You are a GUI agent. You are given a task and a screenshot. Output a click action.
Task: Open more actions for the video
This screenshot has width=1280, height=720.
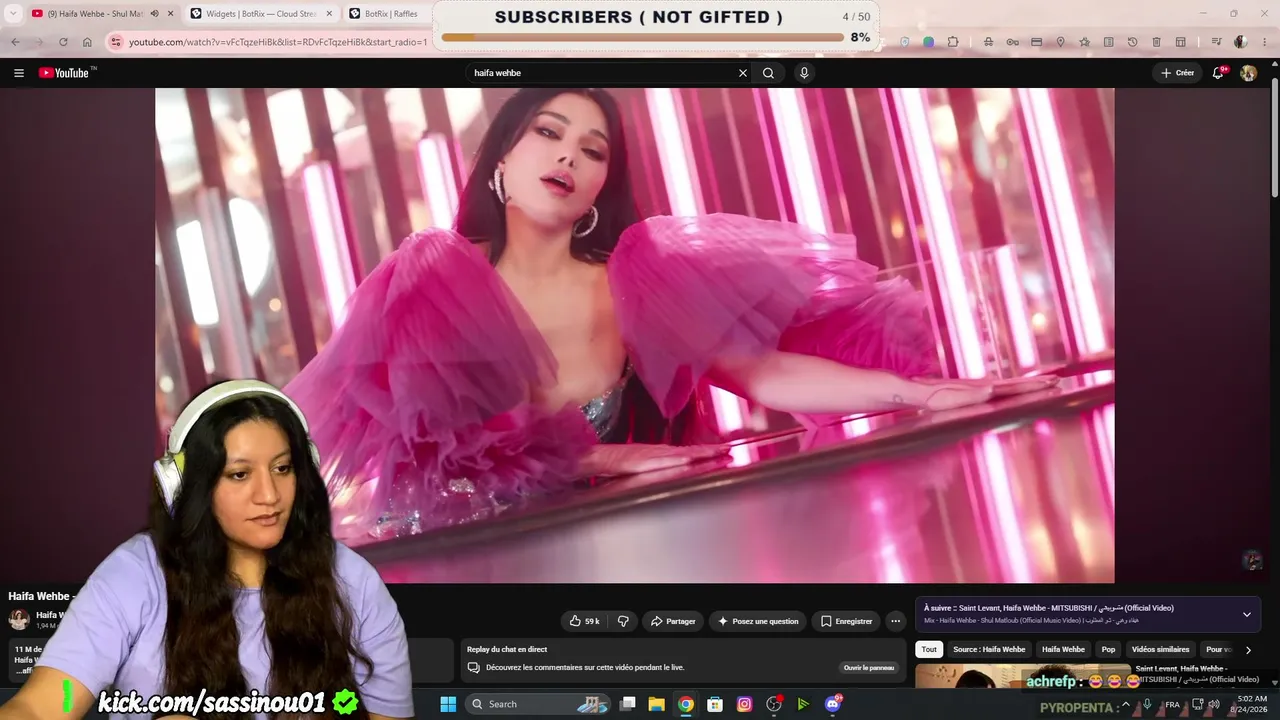point(895,621)
